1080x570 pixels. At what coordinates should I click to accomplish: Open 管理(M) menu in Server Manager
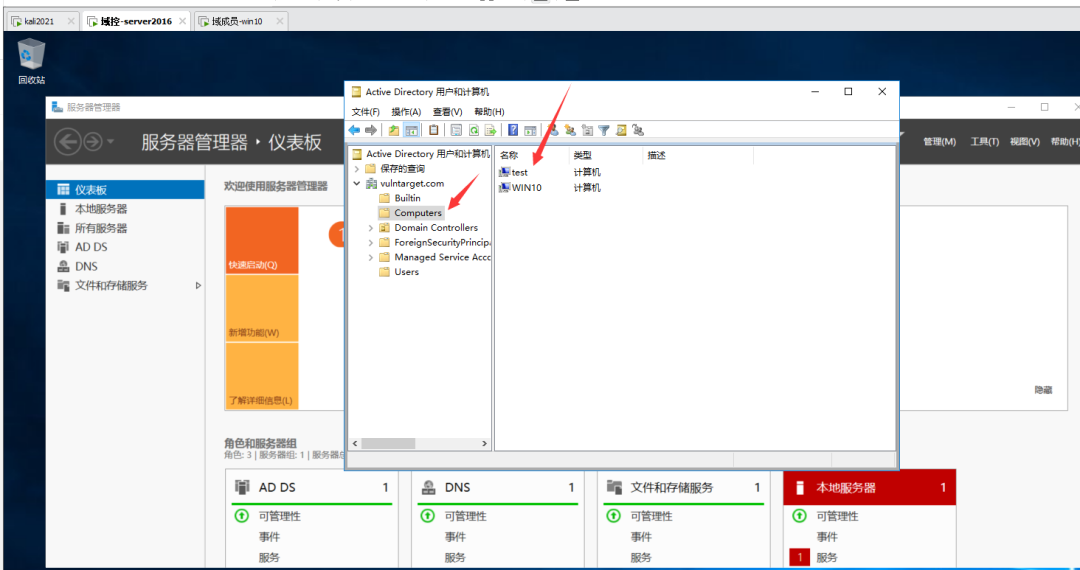point(939,141)
